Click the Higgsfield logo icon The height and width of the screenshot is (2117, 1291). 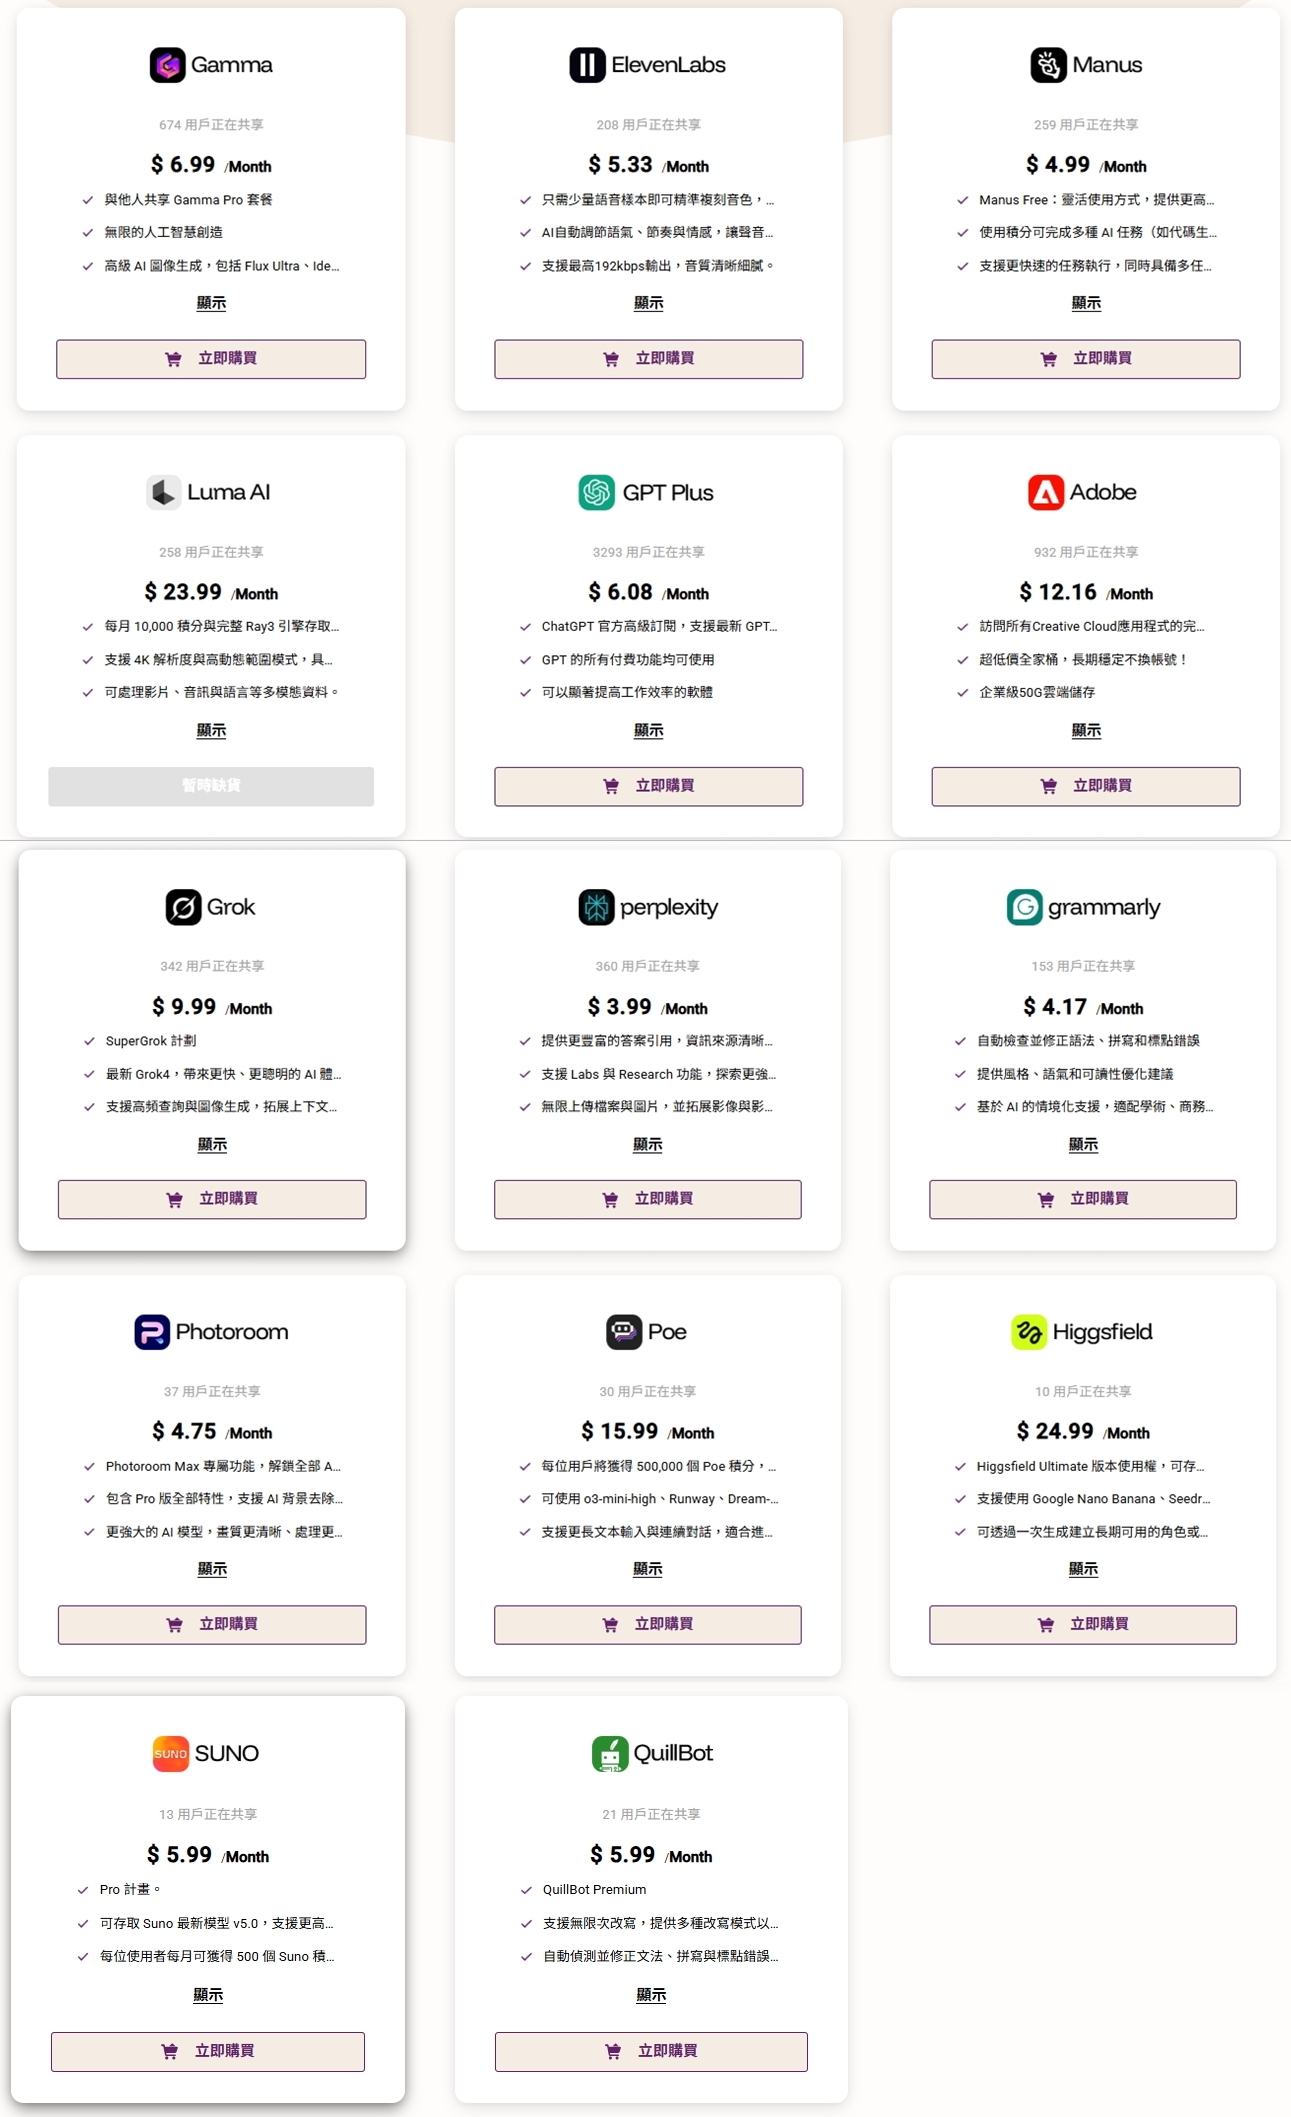(1028, 1332)
